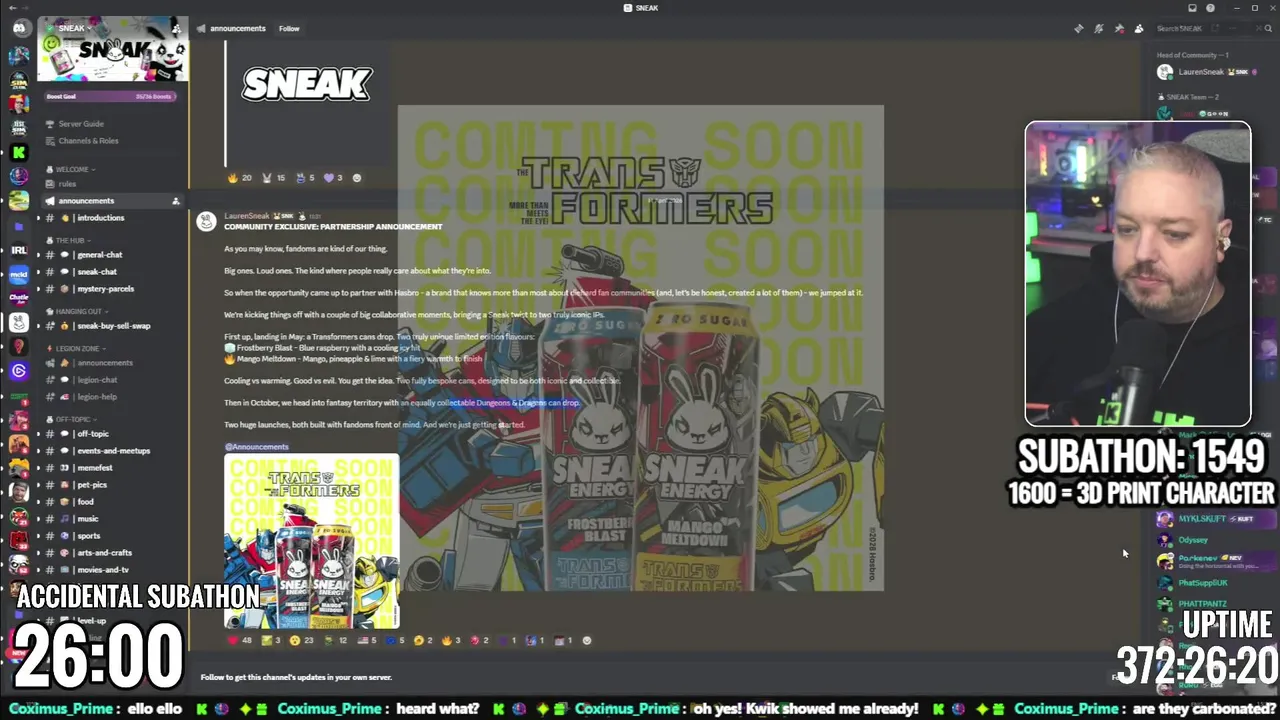
Task: Open the sneak-buy-sell-swap channel
Action: pos(112,326)
